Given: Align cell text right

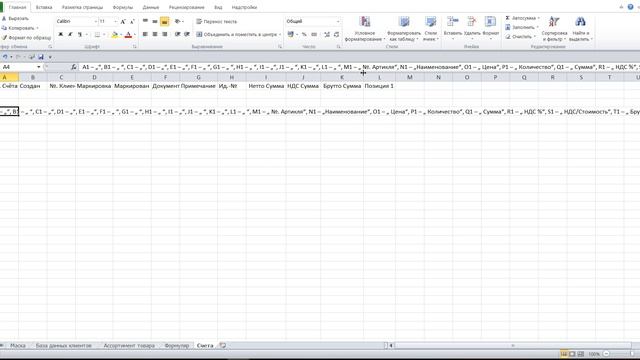Looking at the screenshot, I should pos(164,34).
